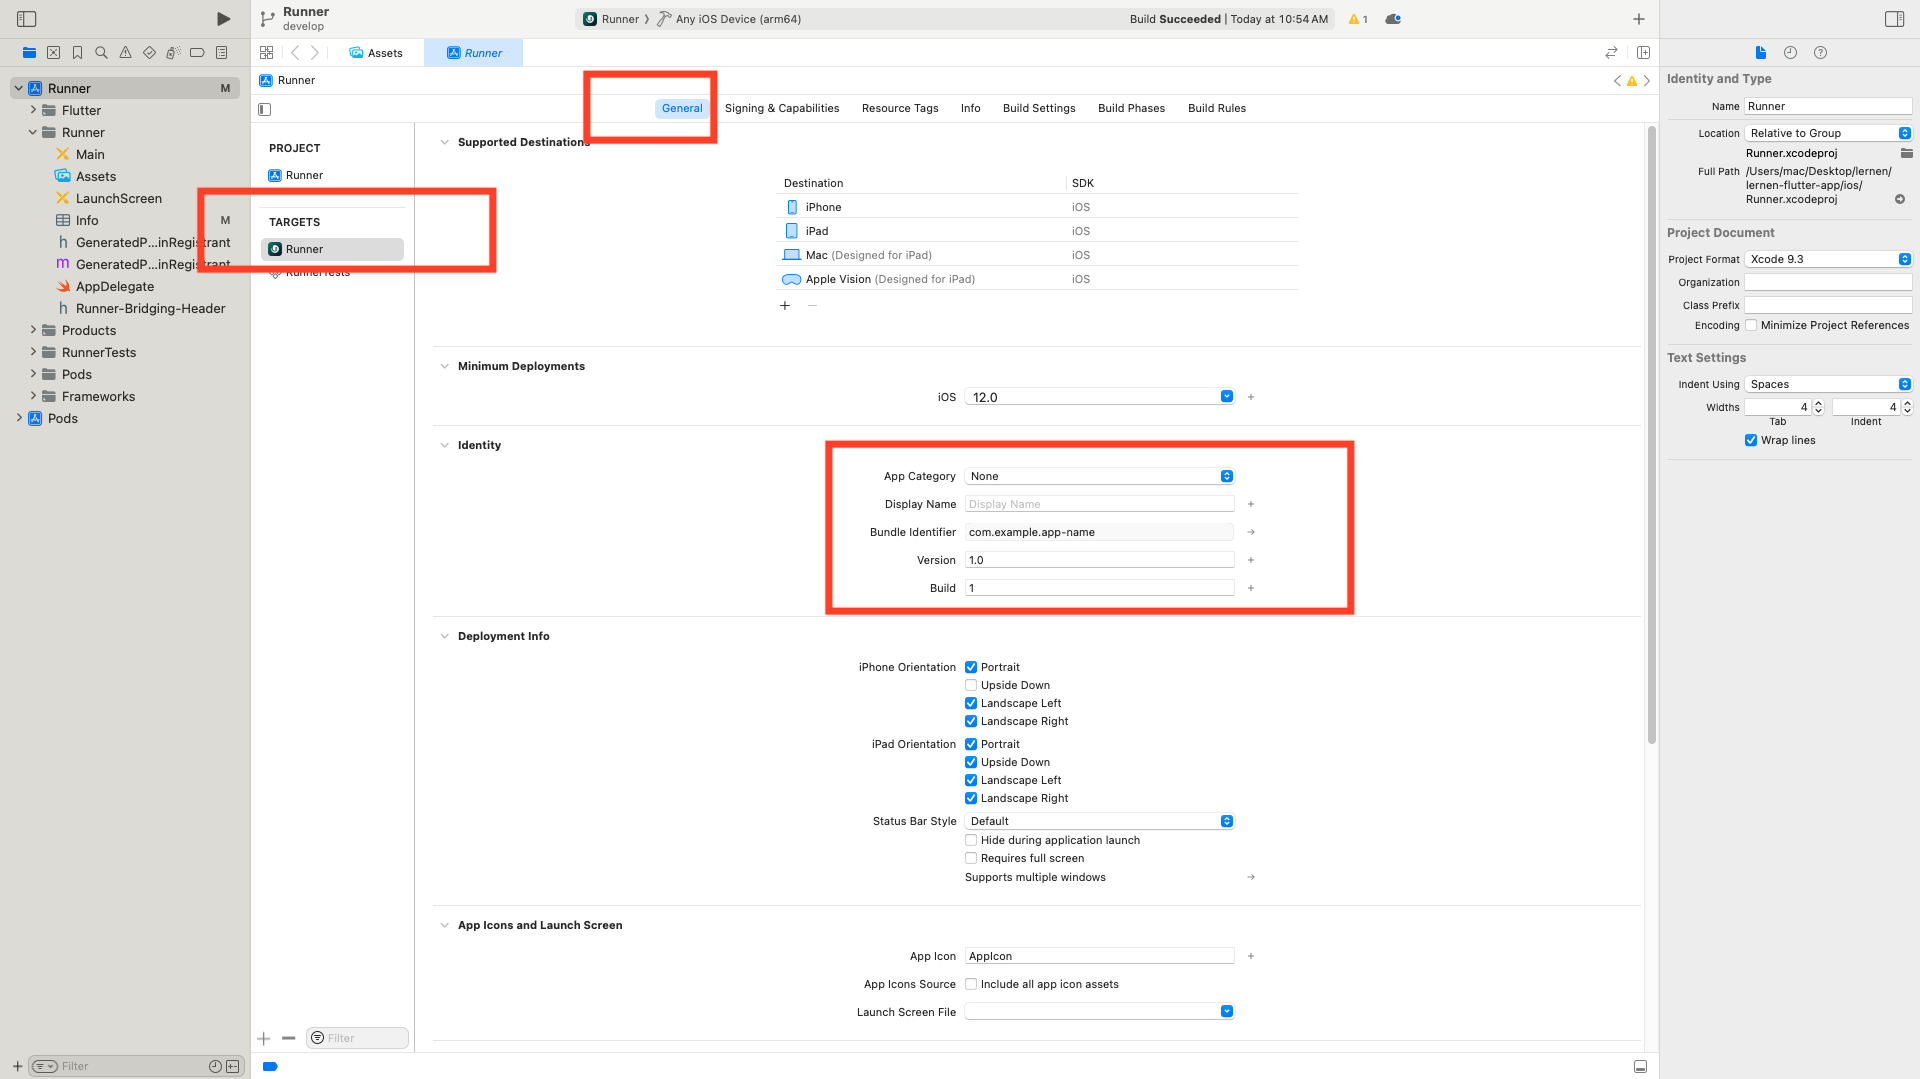Add a supported destination

(785, 306)
